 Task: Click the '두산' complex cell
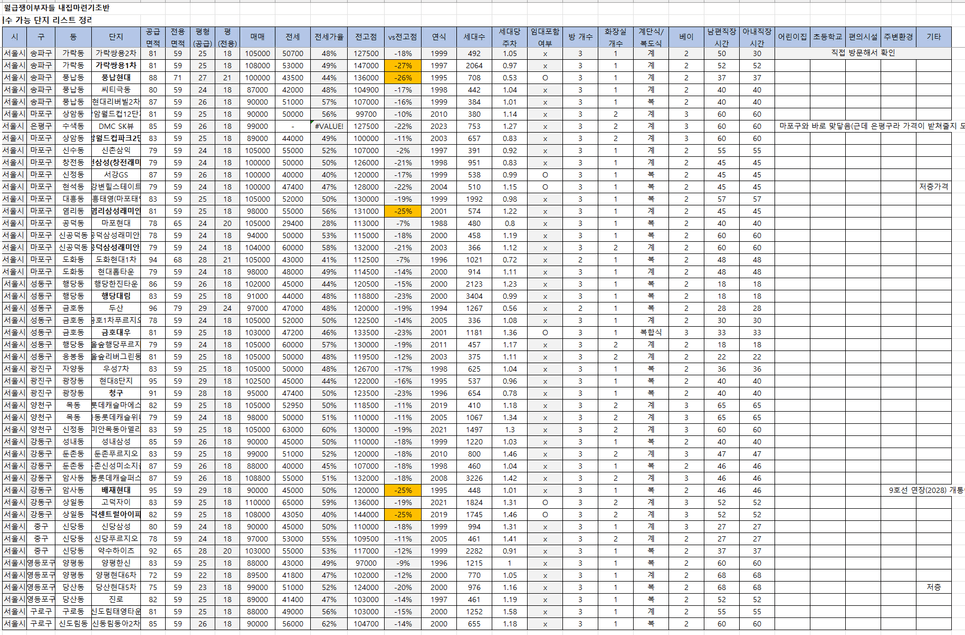pos(116,308)
